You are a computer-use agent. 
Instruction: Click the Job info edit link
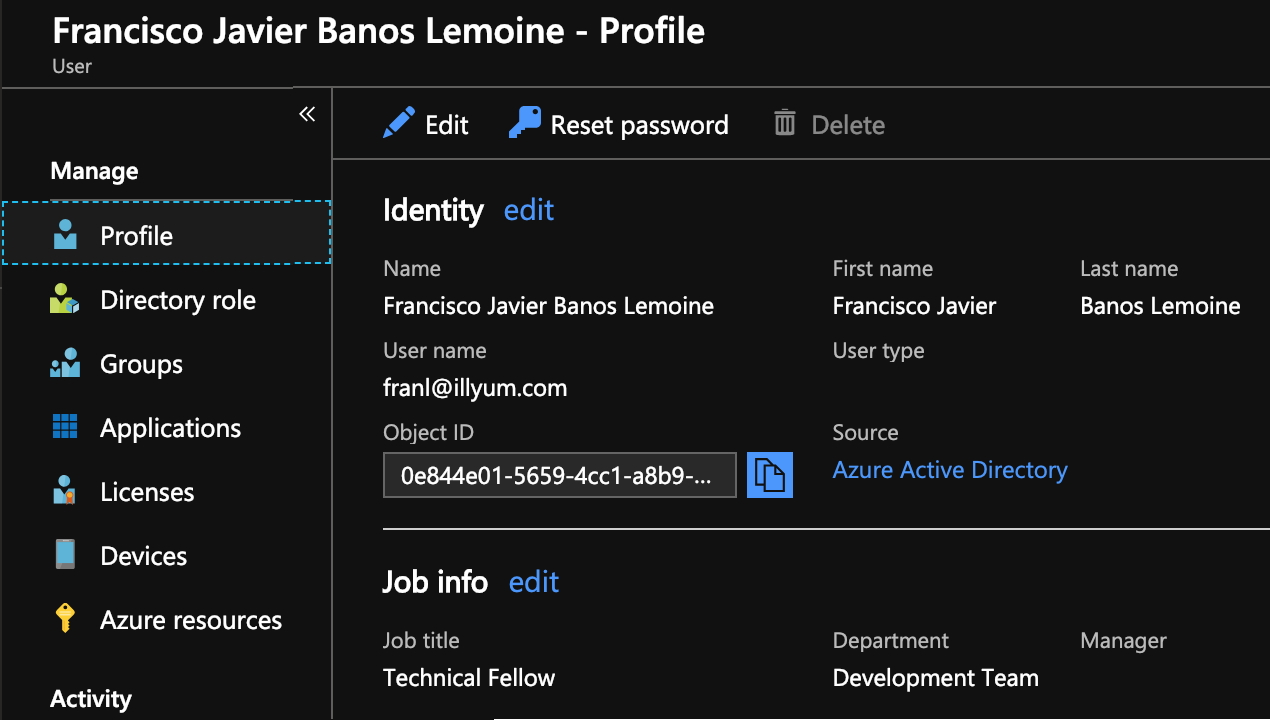(533, 581)
